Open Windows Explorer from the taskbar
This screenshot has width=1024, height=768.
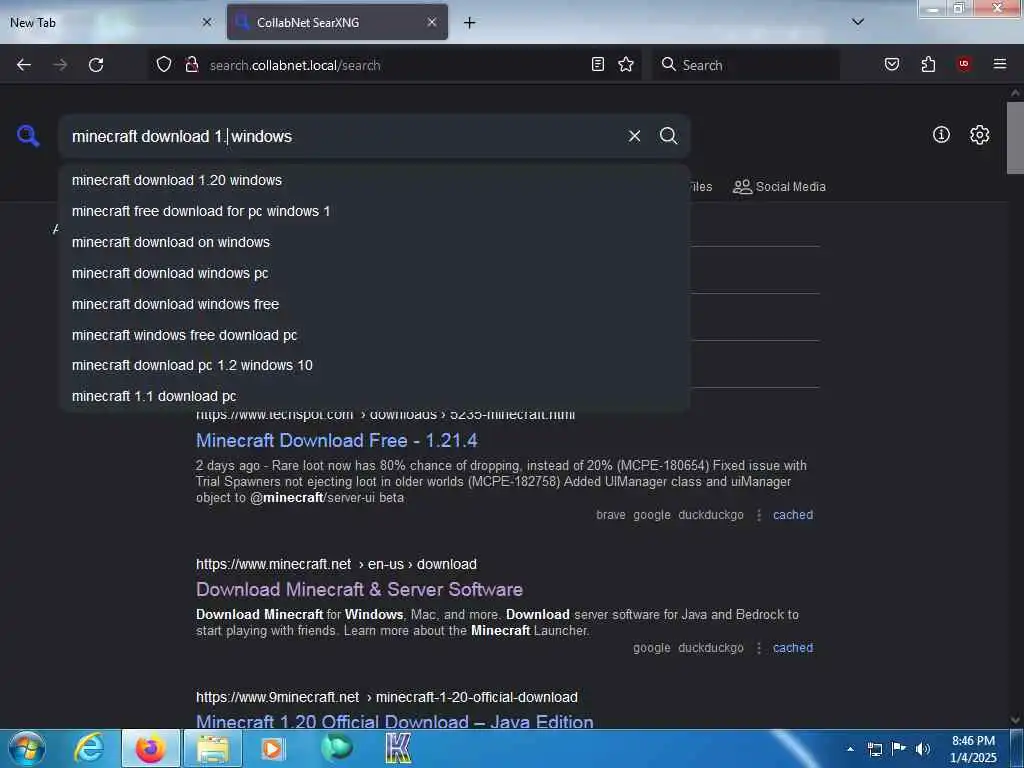[x=214, y=748]
